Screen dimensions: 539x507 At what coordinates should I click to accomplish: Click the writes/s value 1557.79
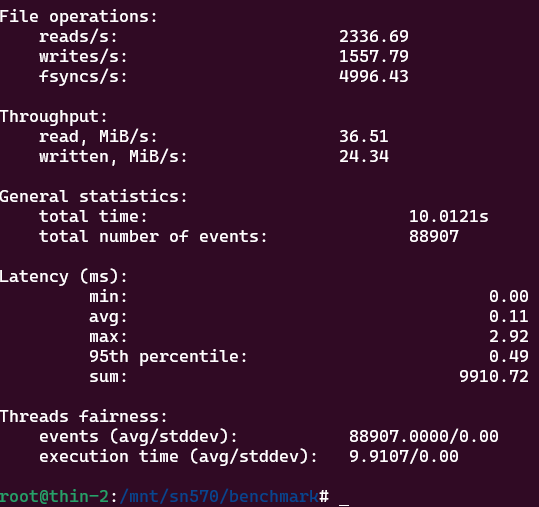(374, 56)
